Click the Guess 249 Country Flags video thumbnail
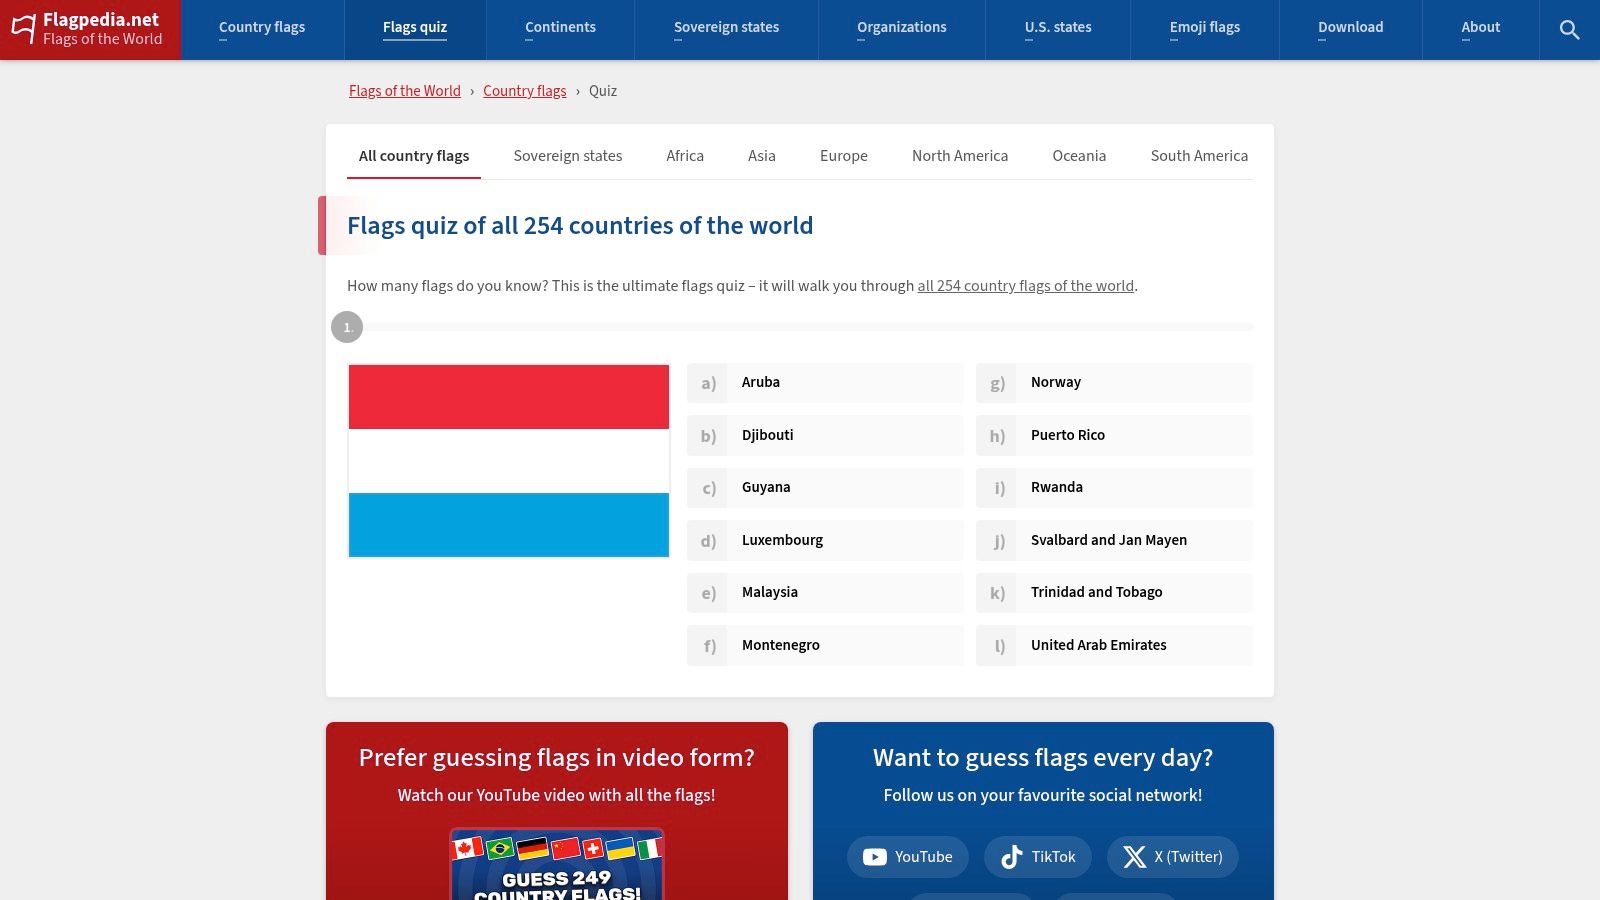 pyautogui.click(x=557, y=865)
